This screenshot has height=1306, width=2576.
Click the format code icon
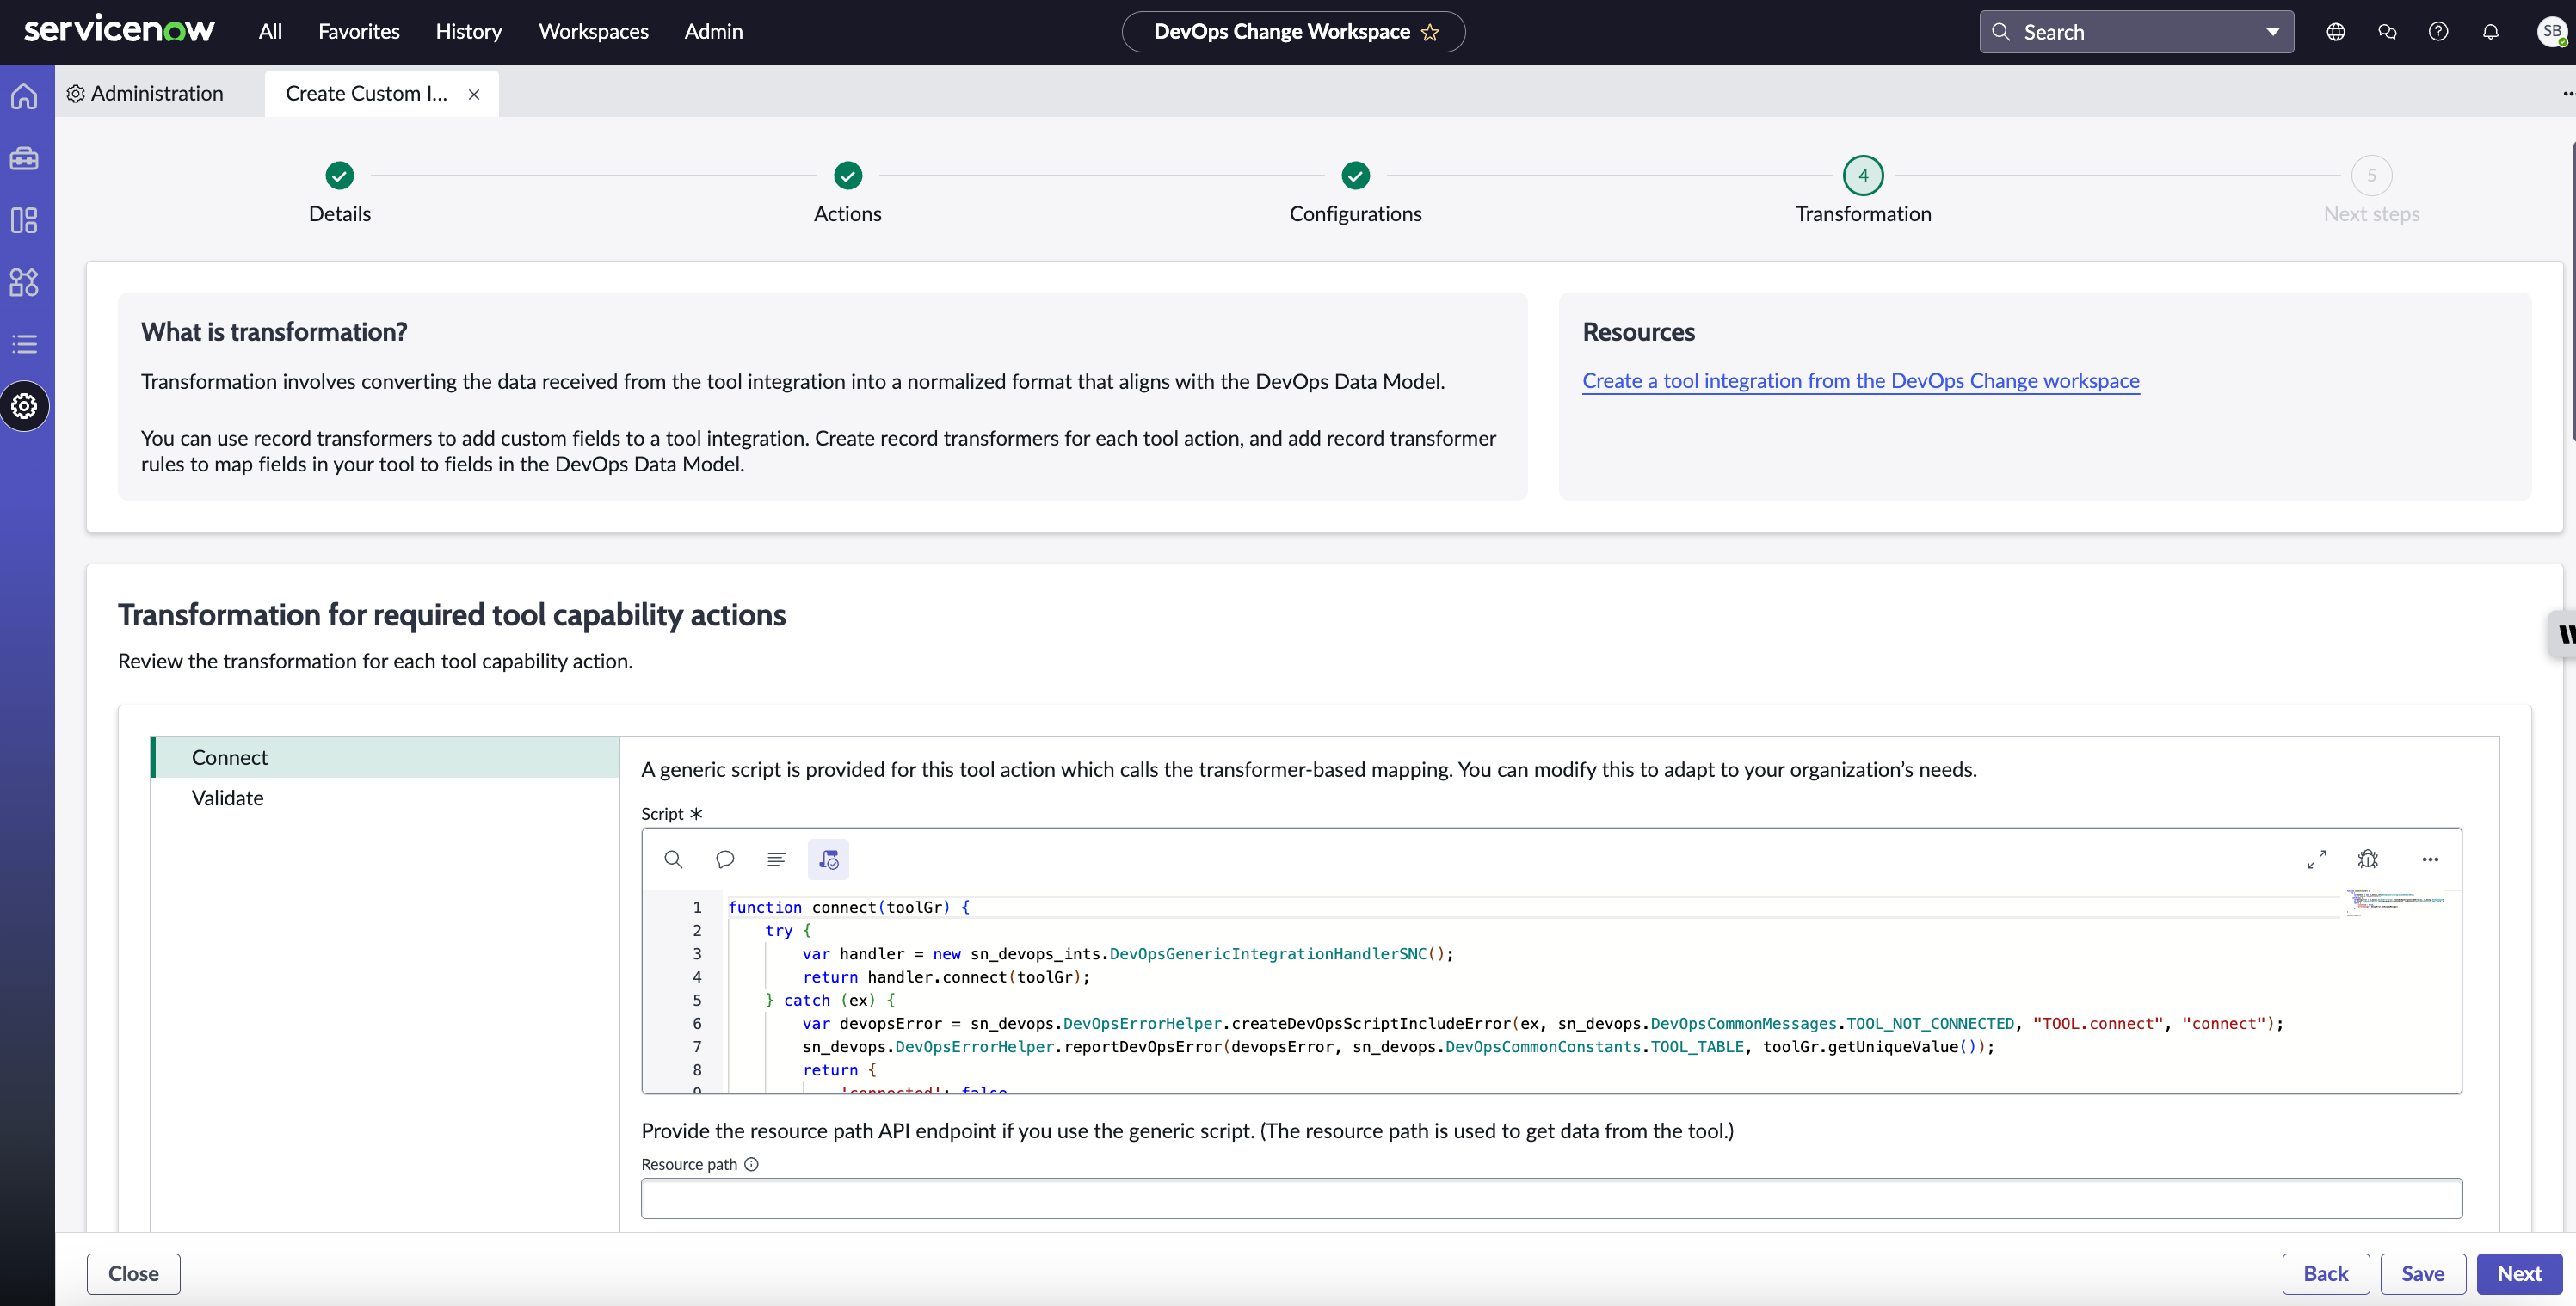point(776,859)
